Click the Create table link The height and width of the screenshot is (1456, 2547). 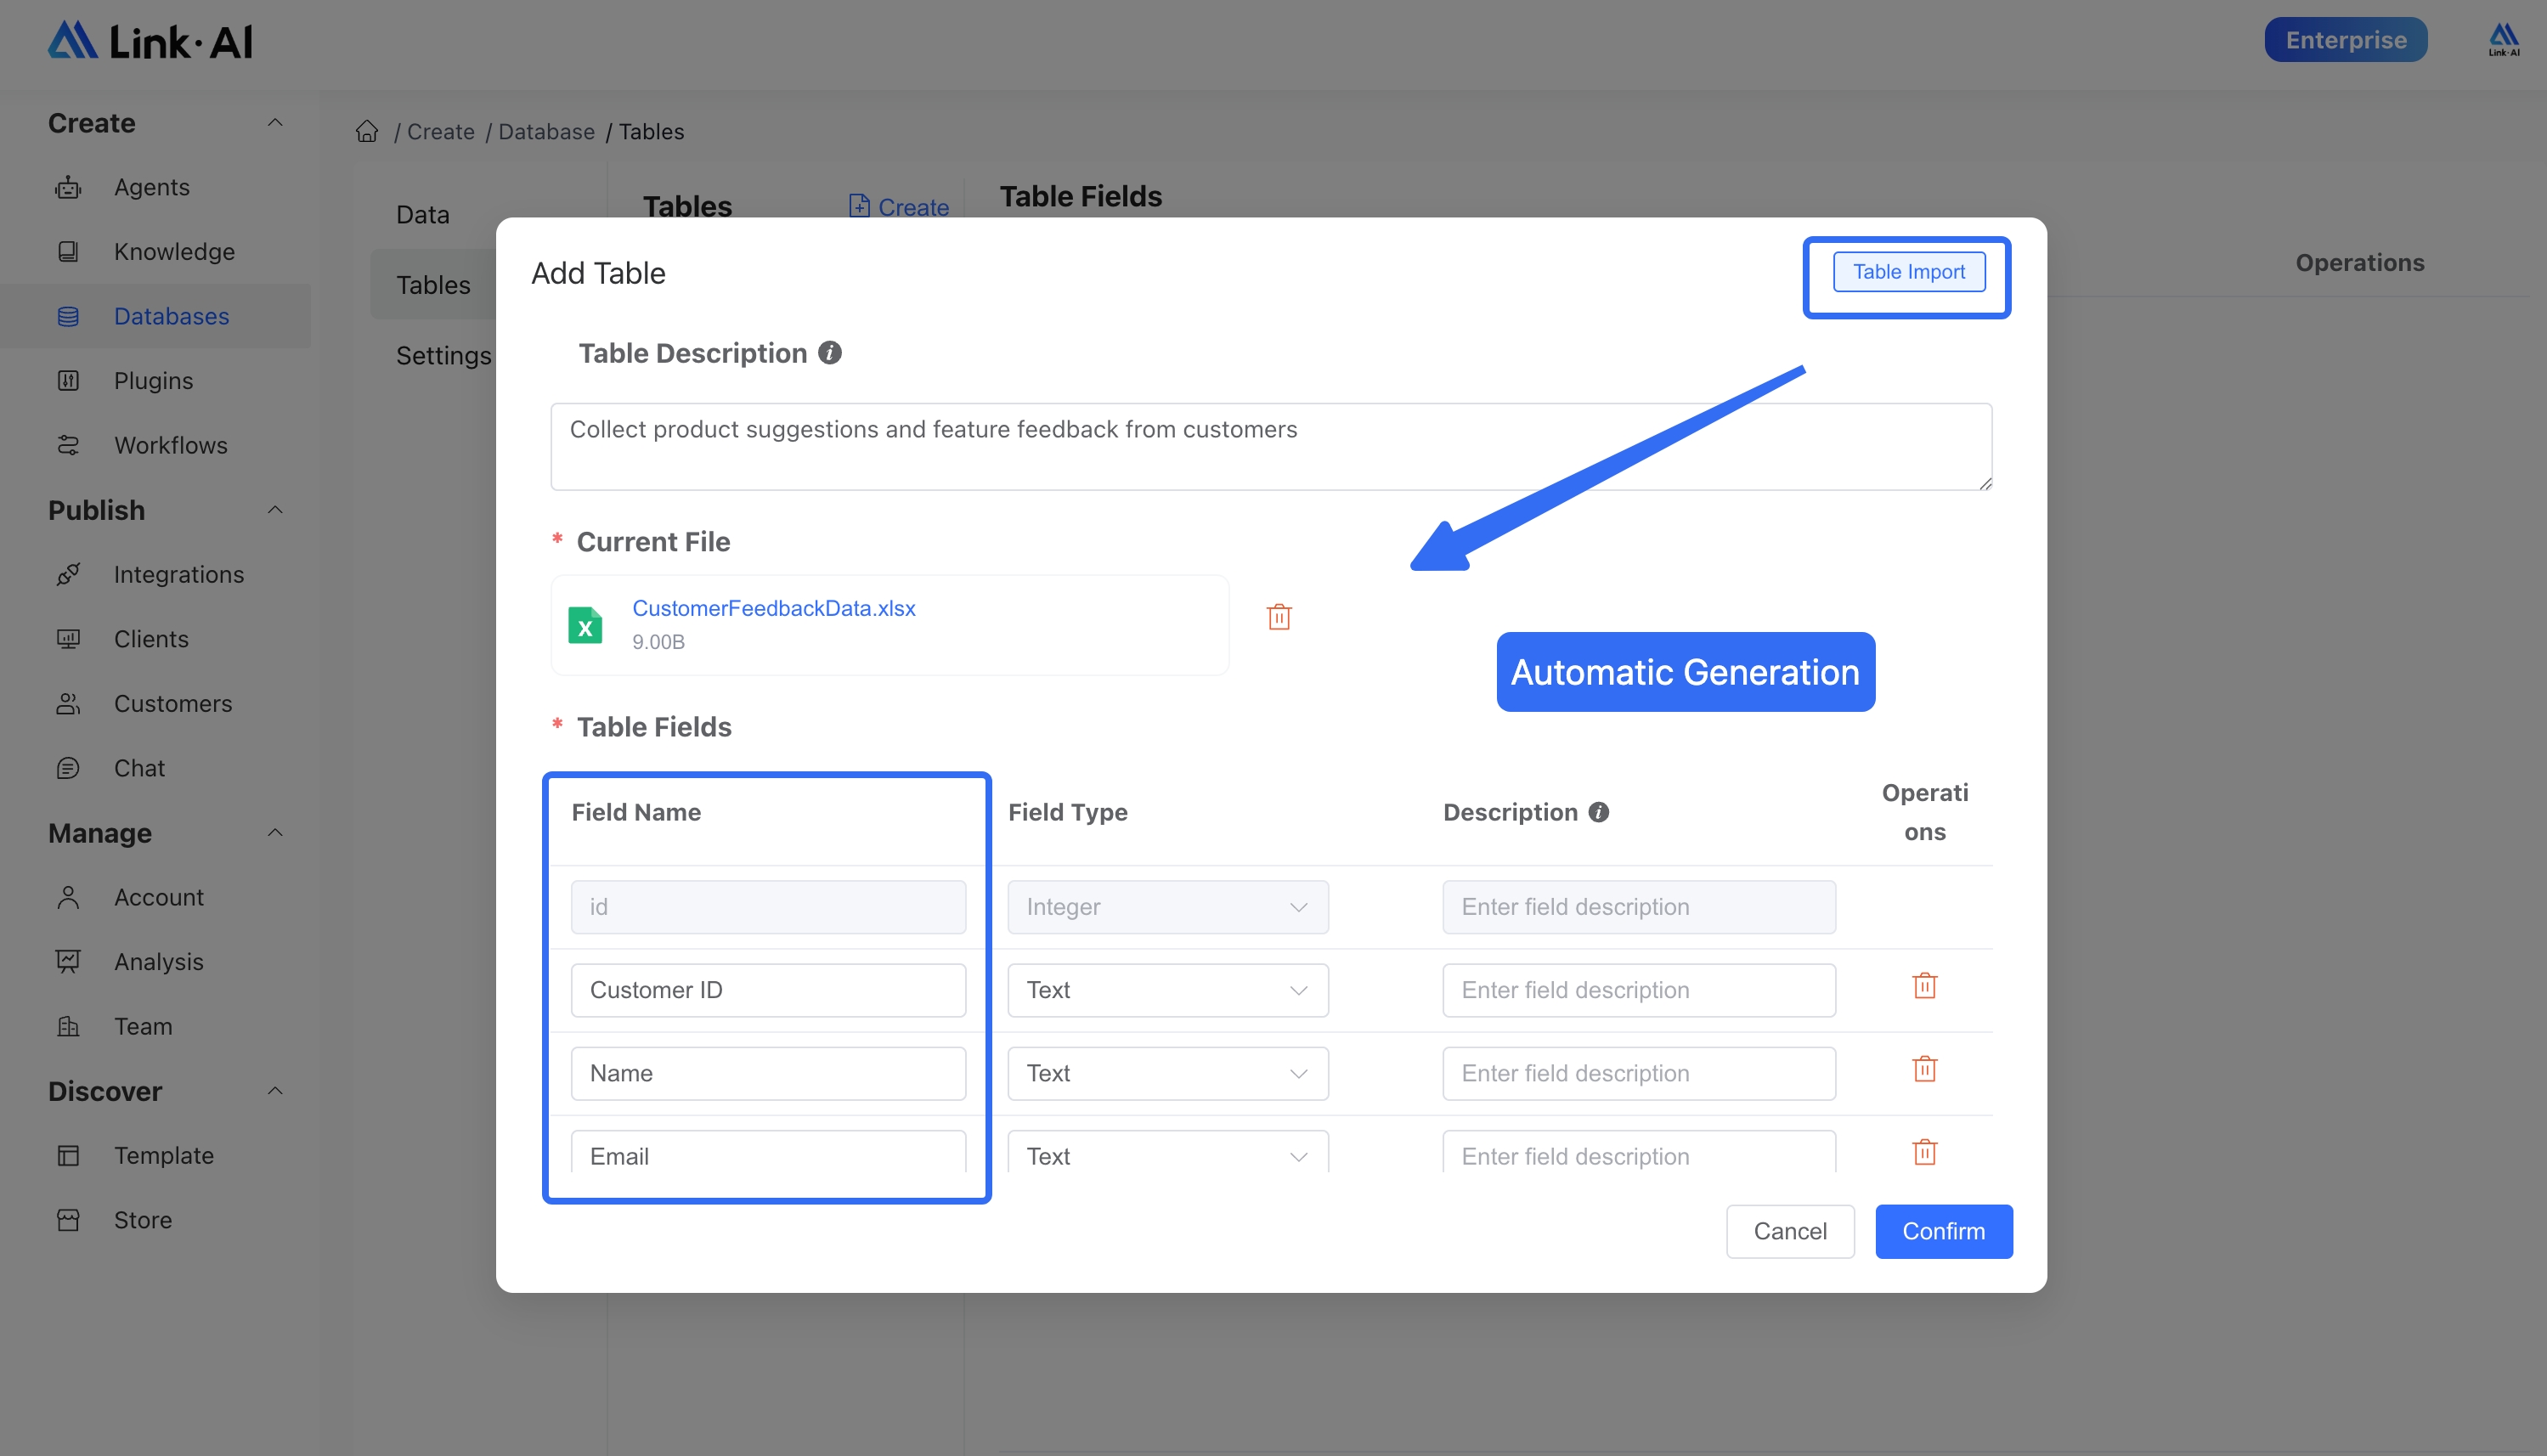tap(899, 207)
